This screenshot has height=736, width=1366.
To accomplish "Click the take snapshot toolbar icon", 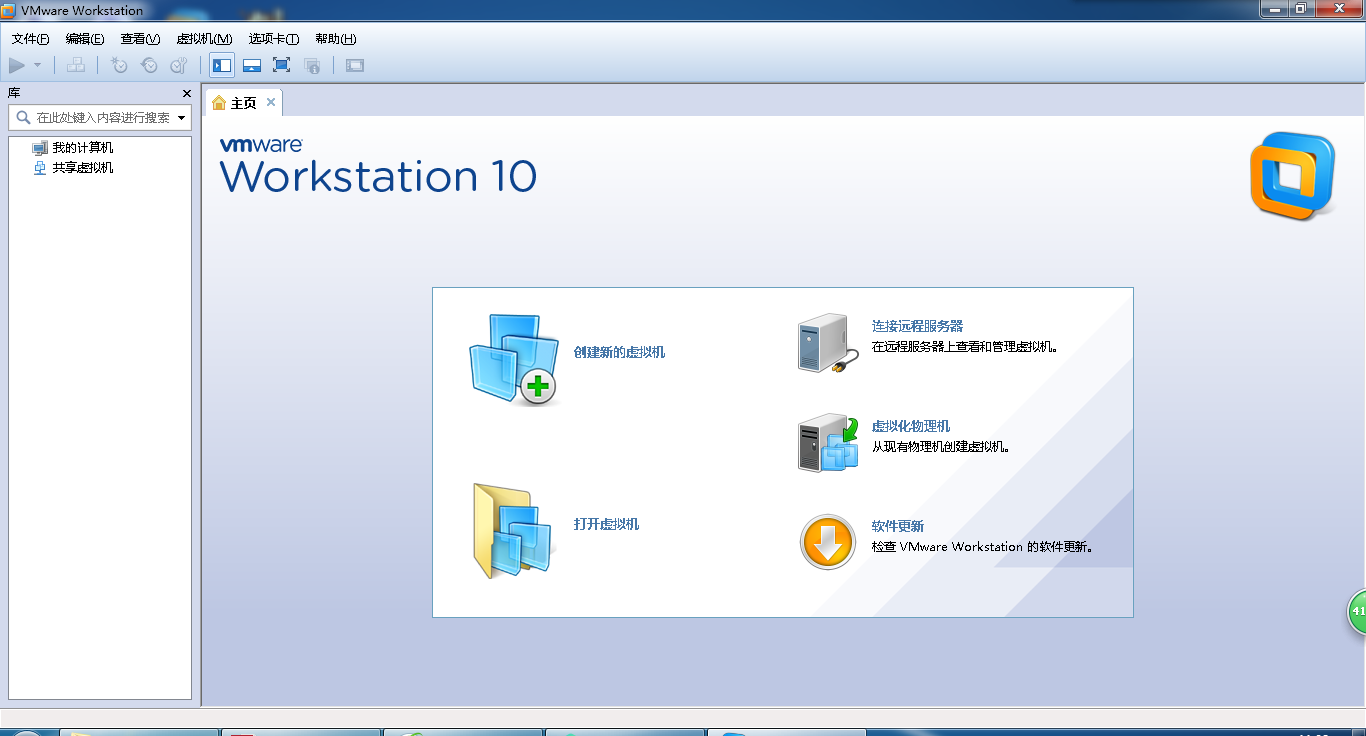I will coord(119,66).
